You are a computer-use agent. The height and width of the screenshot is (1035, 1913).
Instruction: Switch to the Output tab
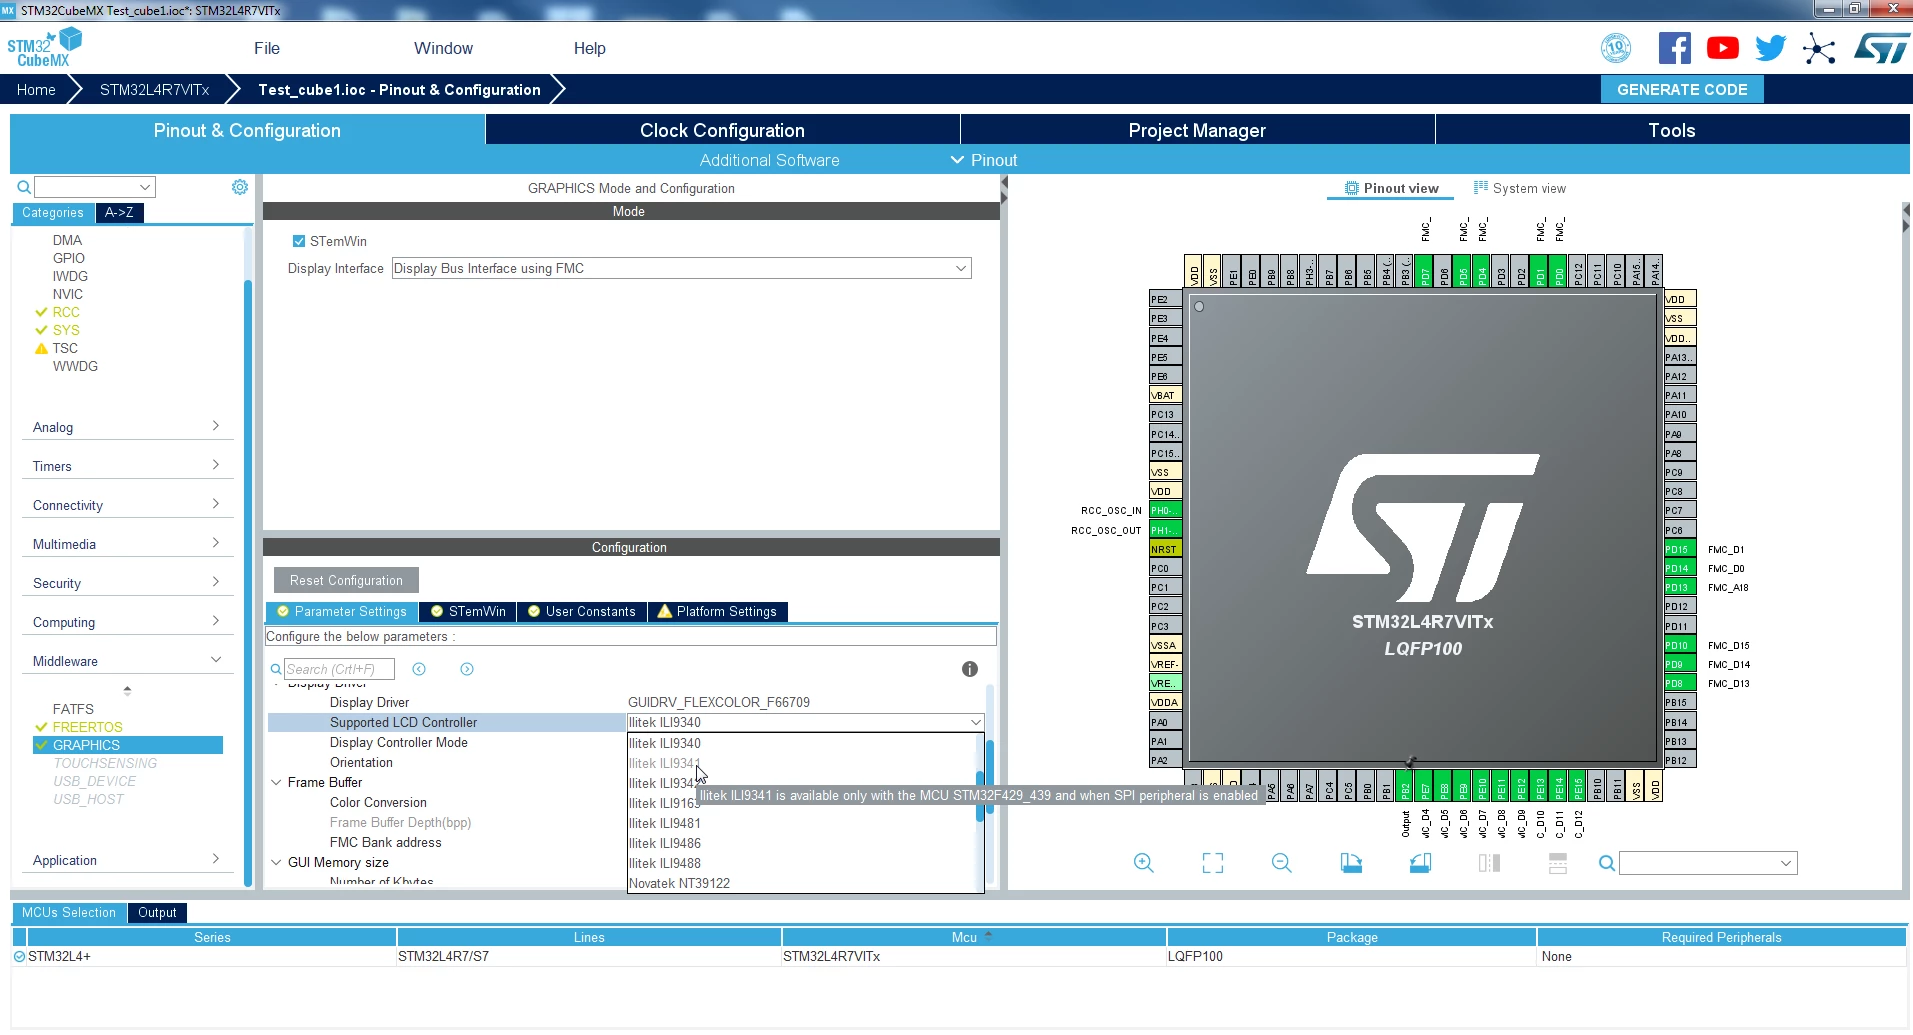click(157, 912)
